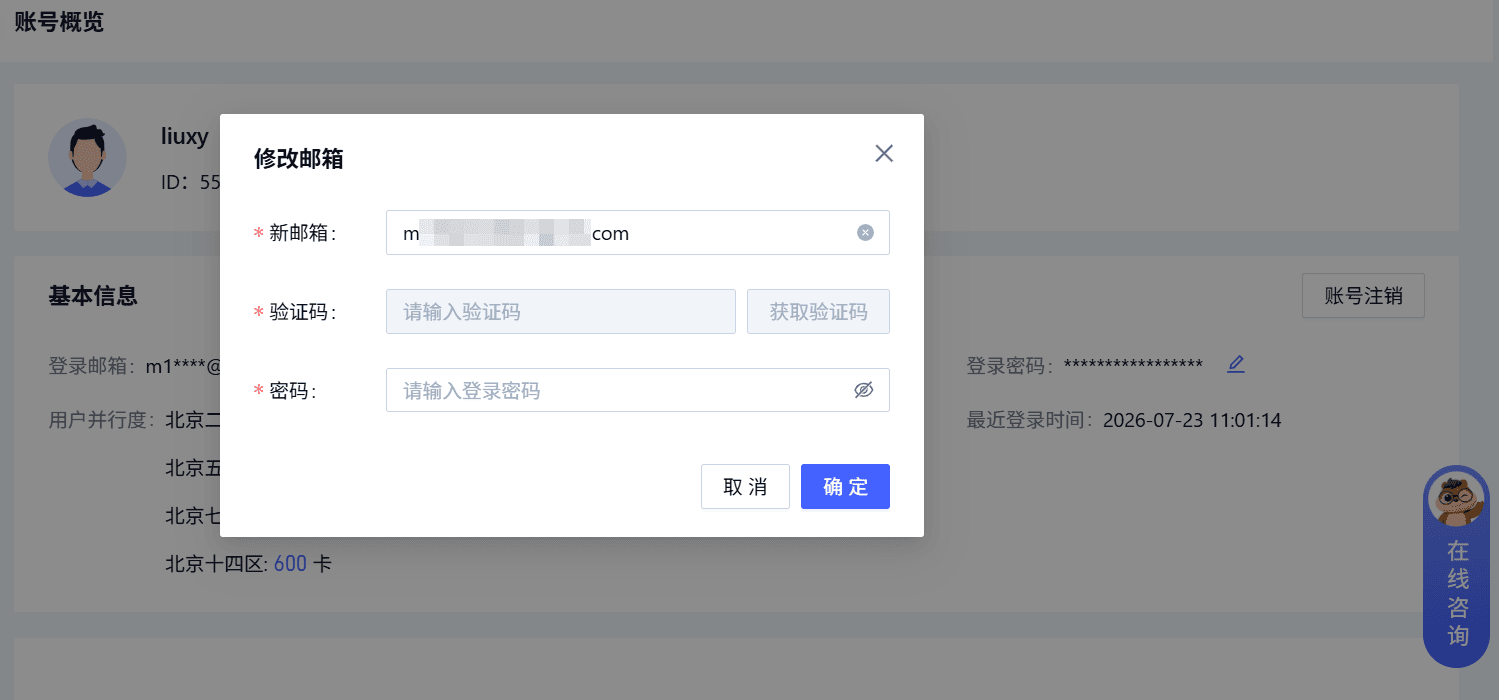Click the 账号注销 button

[1363, 296]
